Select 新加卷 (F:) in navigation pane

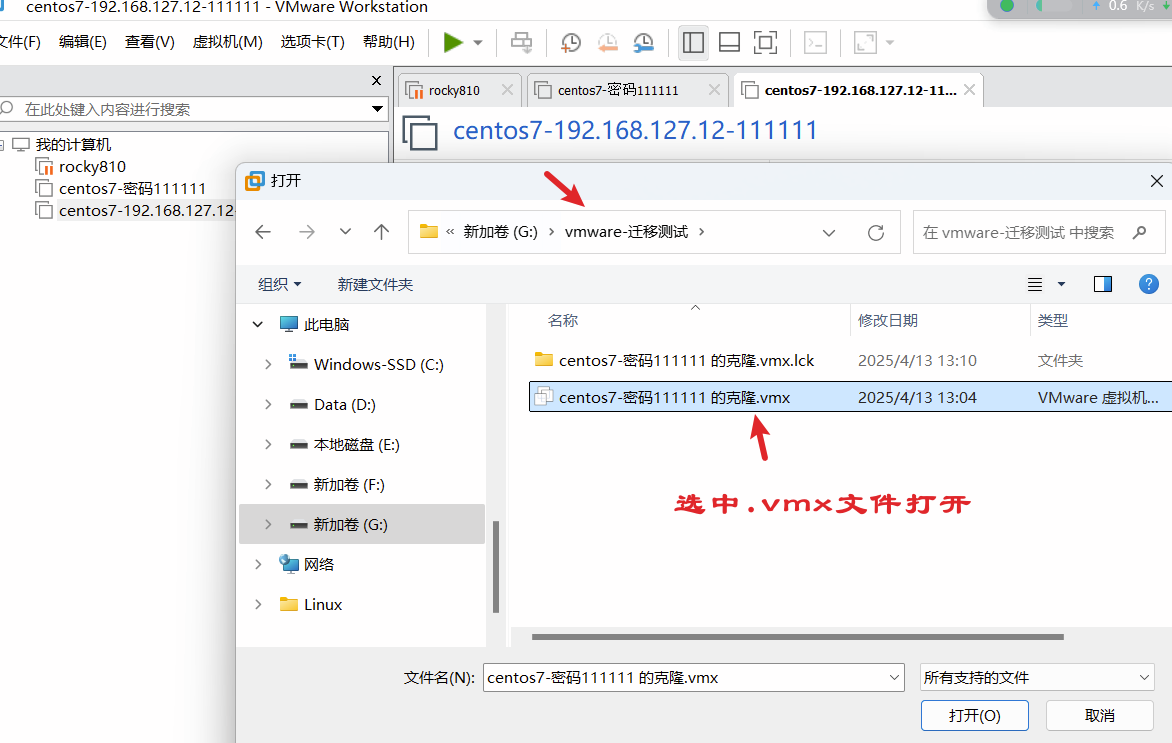tap(348, 484)
